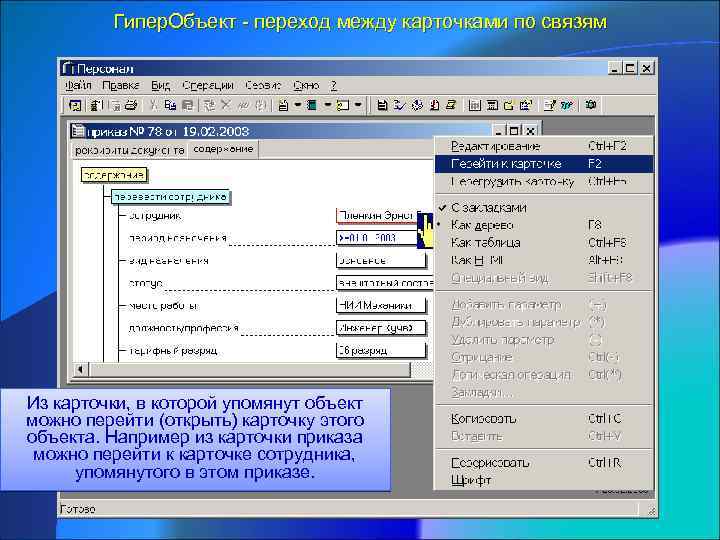The height and width of the screenshot is (540, 720).
Task: Open the ? help menu
Action: pyautogui.click(x=334, y=85)
